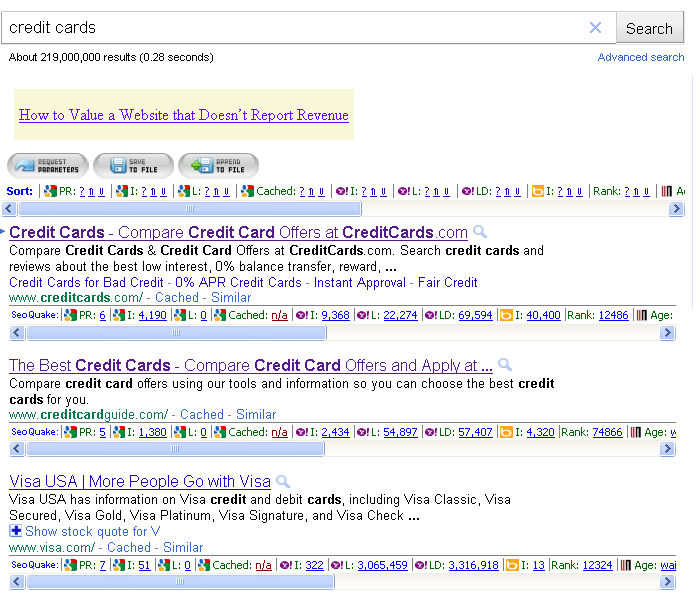Click the Bing I icon in Sort bar
Image resolution: width=696 pixels, height=597 pixels.
[538, 191]
